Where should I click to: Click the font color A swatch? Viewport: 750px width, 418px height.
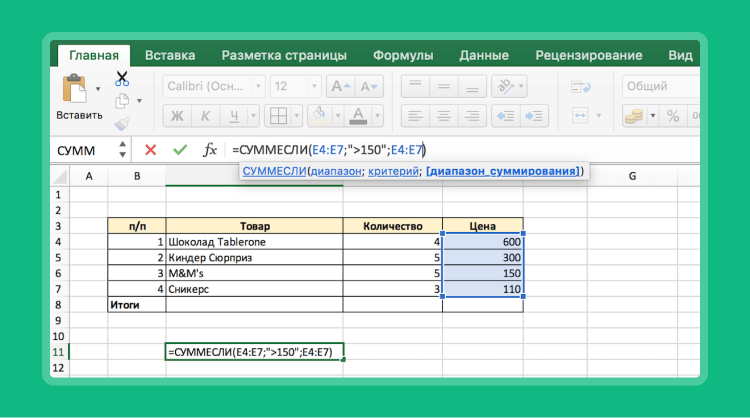click(x=358, y=116)
